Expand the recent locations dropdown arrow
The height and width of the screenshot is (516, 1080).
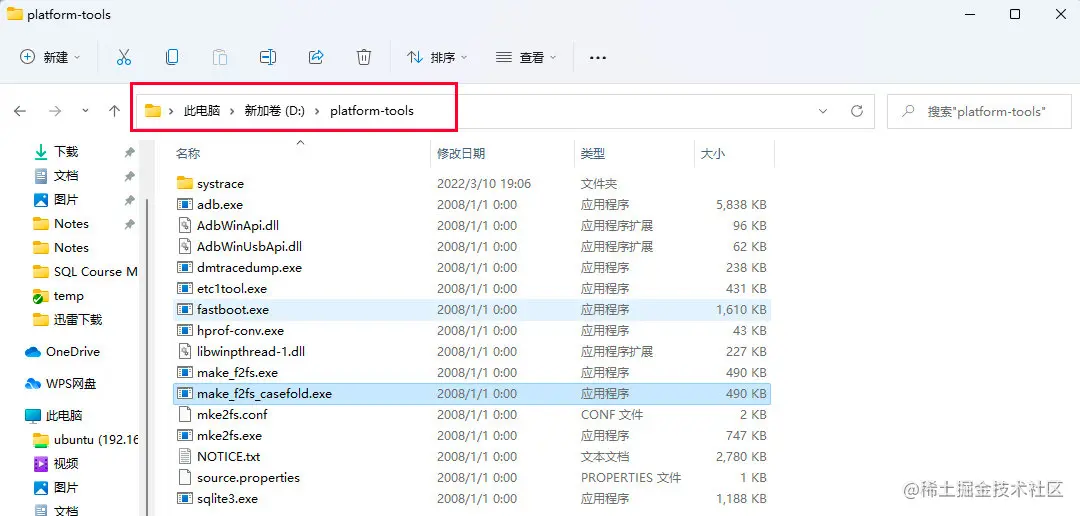[85, 111]
